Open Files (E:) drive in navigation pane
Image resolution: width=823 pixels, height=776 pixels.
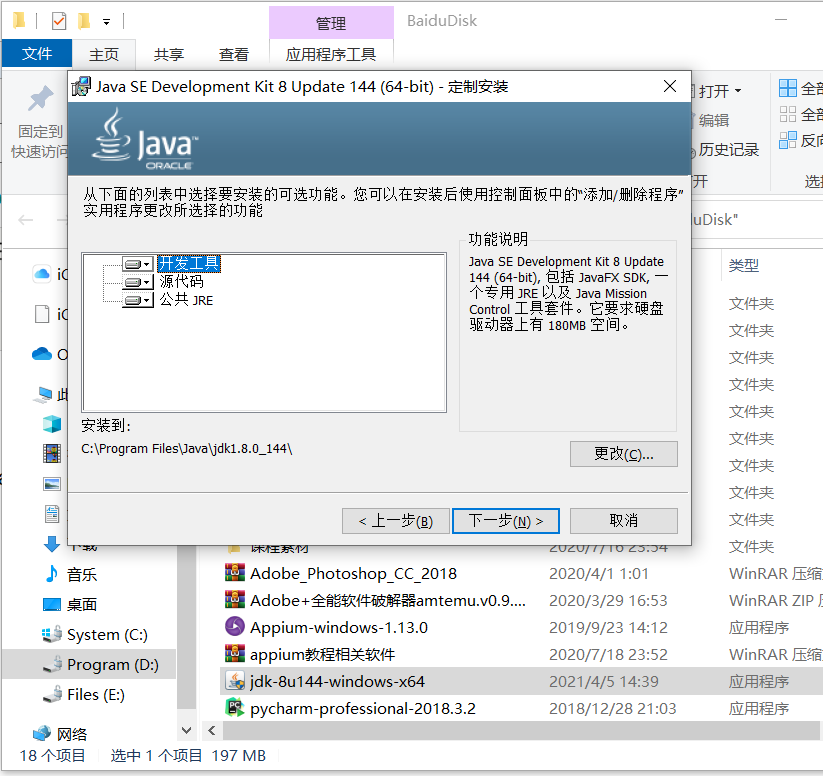(x=96, y=694)
